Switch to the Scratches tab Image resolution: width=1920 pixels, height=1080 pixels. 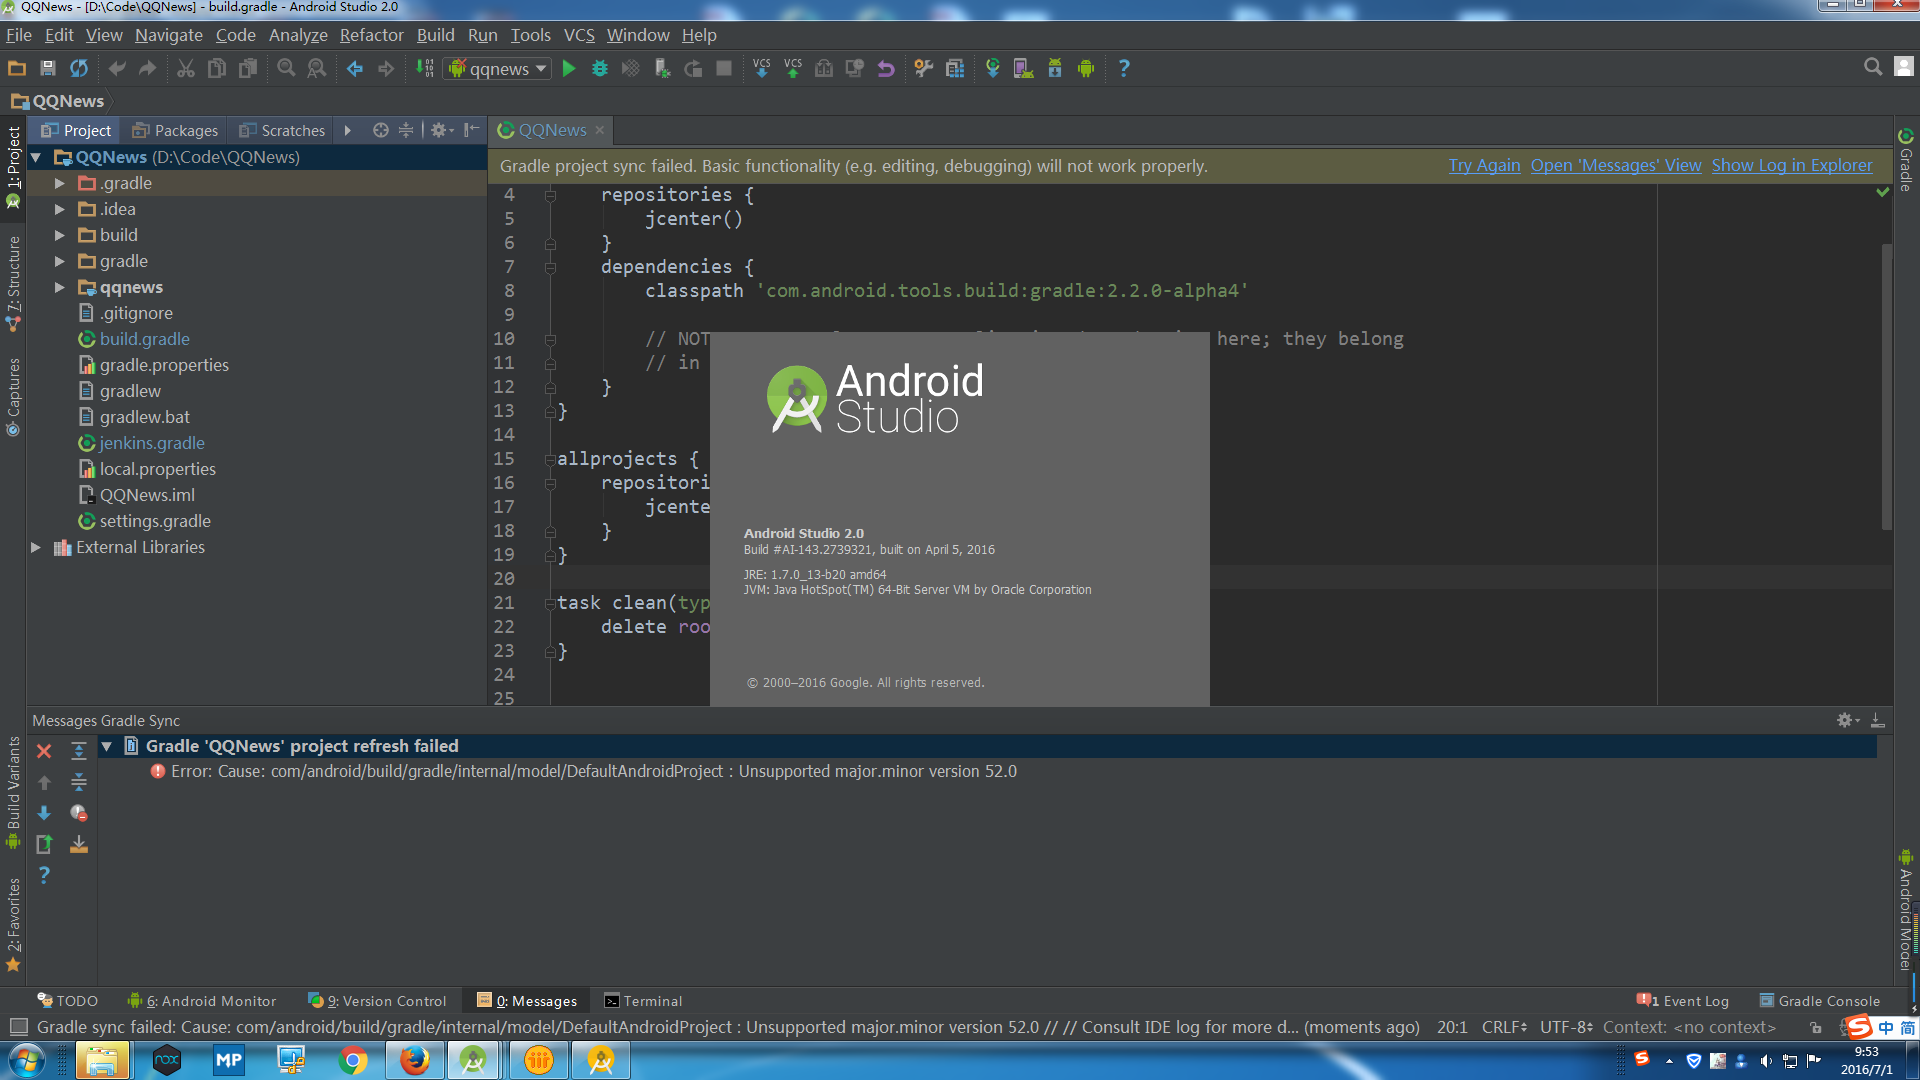click(x=283, y=130)
